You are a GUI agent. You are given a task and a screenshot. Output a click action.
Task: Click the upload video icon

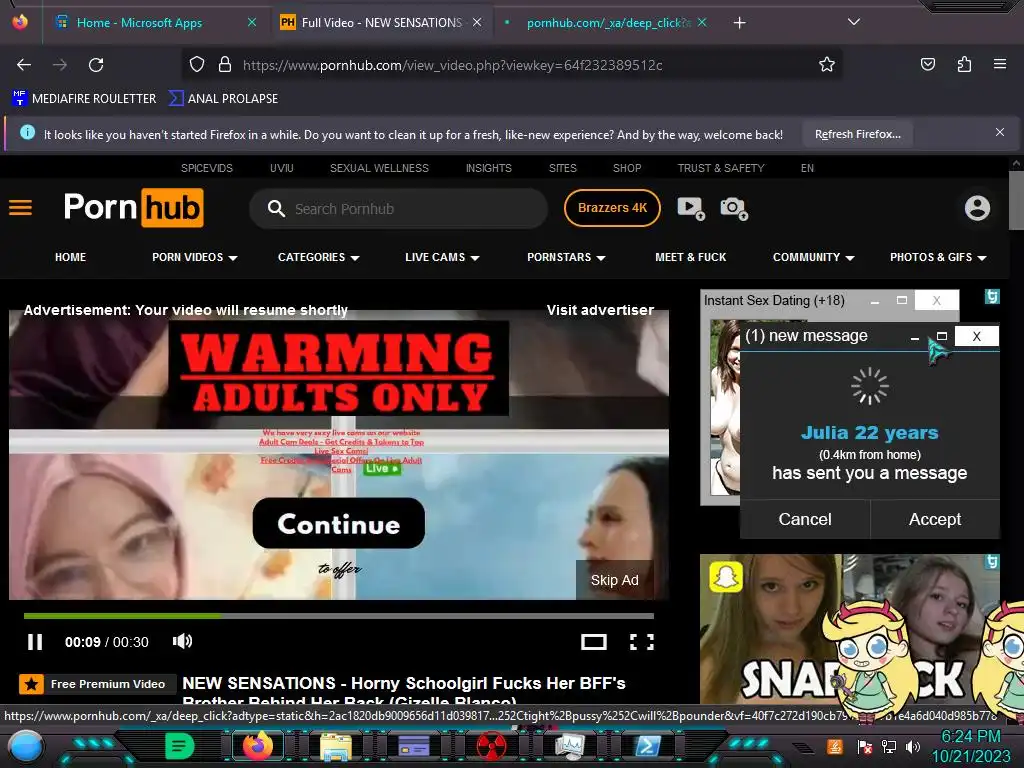(690, 208)
